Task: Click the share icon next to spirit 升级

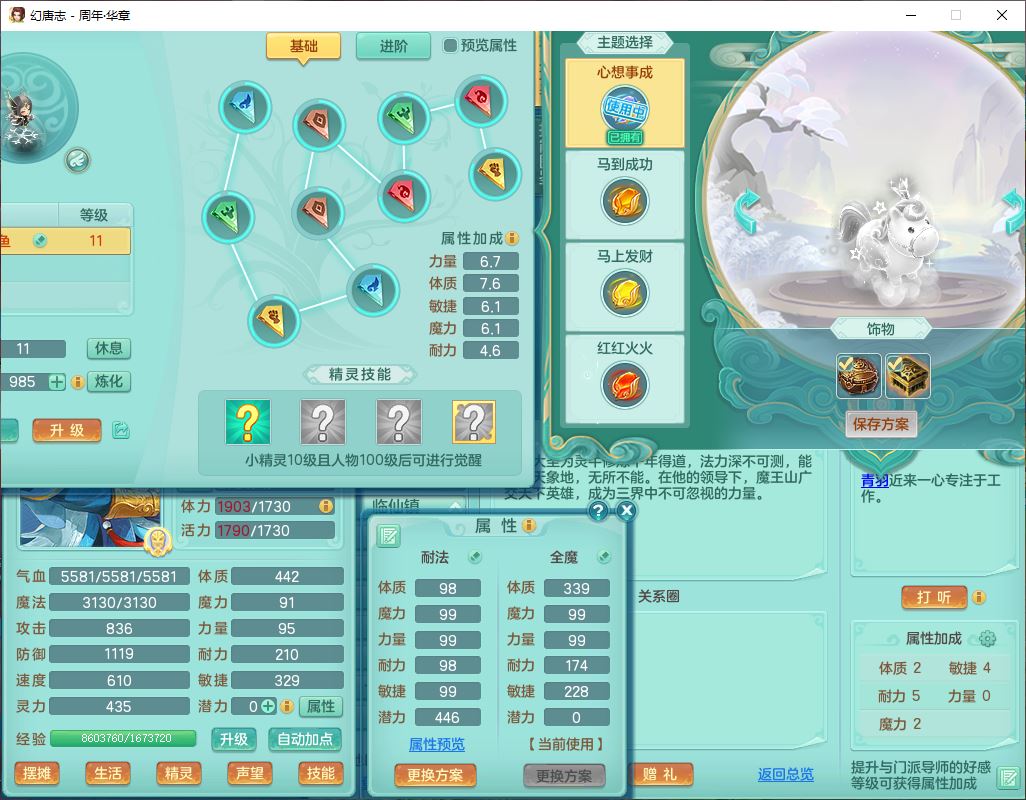Action: point(120,430)
